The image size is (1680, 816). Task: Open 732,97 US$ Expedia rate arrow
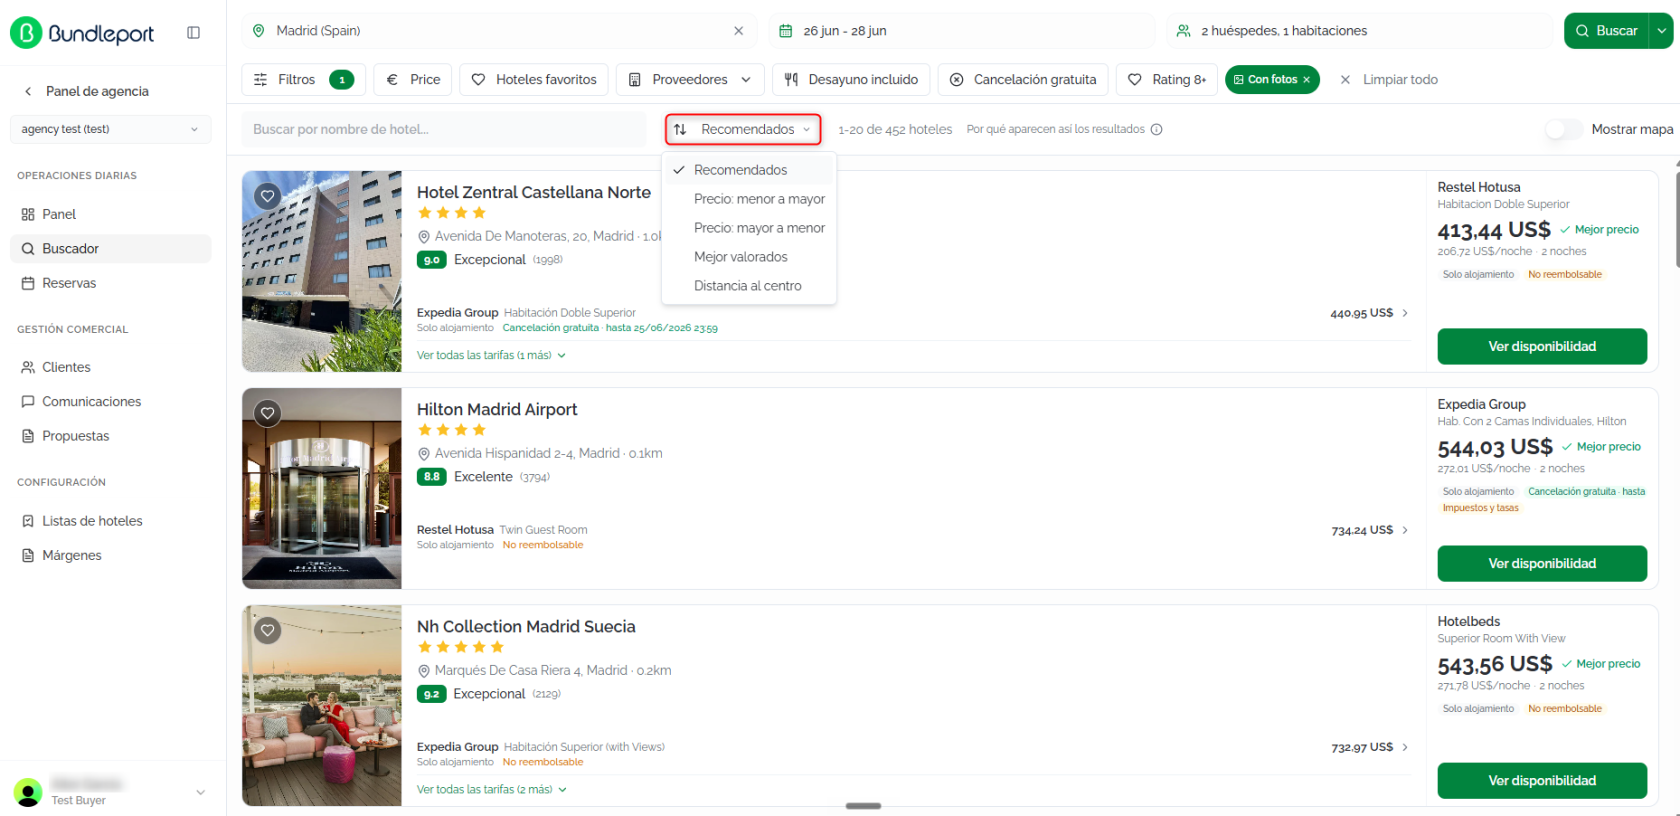pos(1405,747)
